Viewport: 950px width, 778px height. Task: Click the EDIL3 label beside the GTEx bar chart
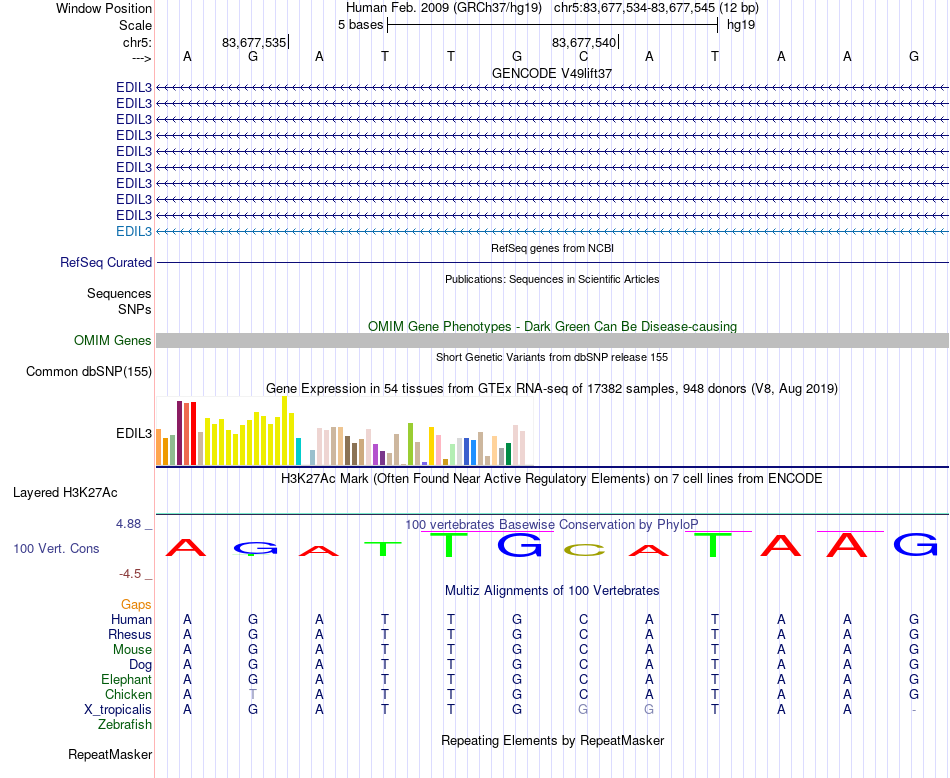tap(134, 433)
